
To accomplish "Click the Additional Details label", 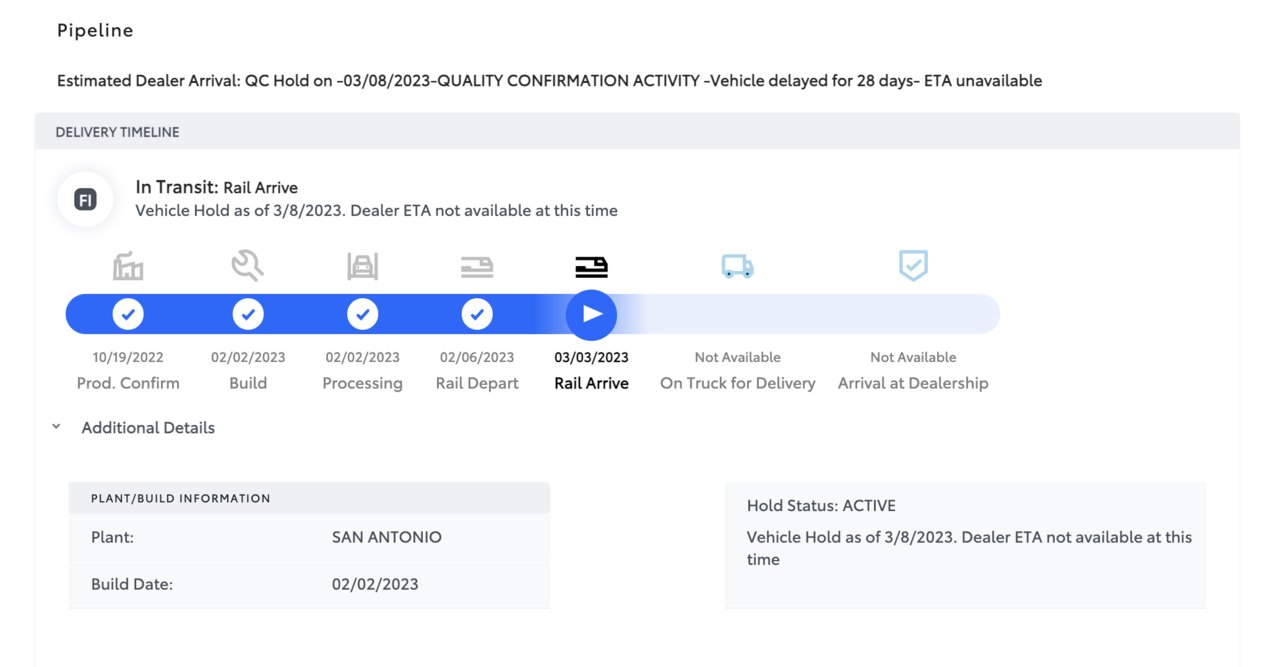I will click(x=148, y=428).
